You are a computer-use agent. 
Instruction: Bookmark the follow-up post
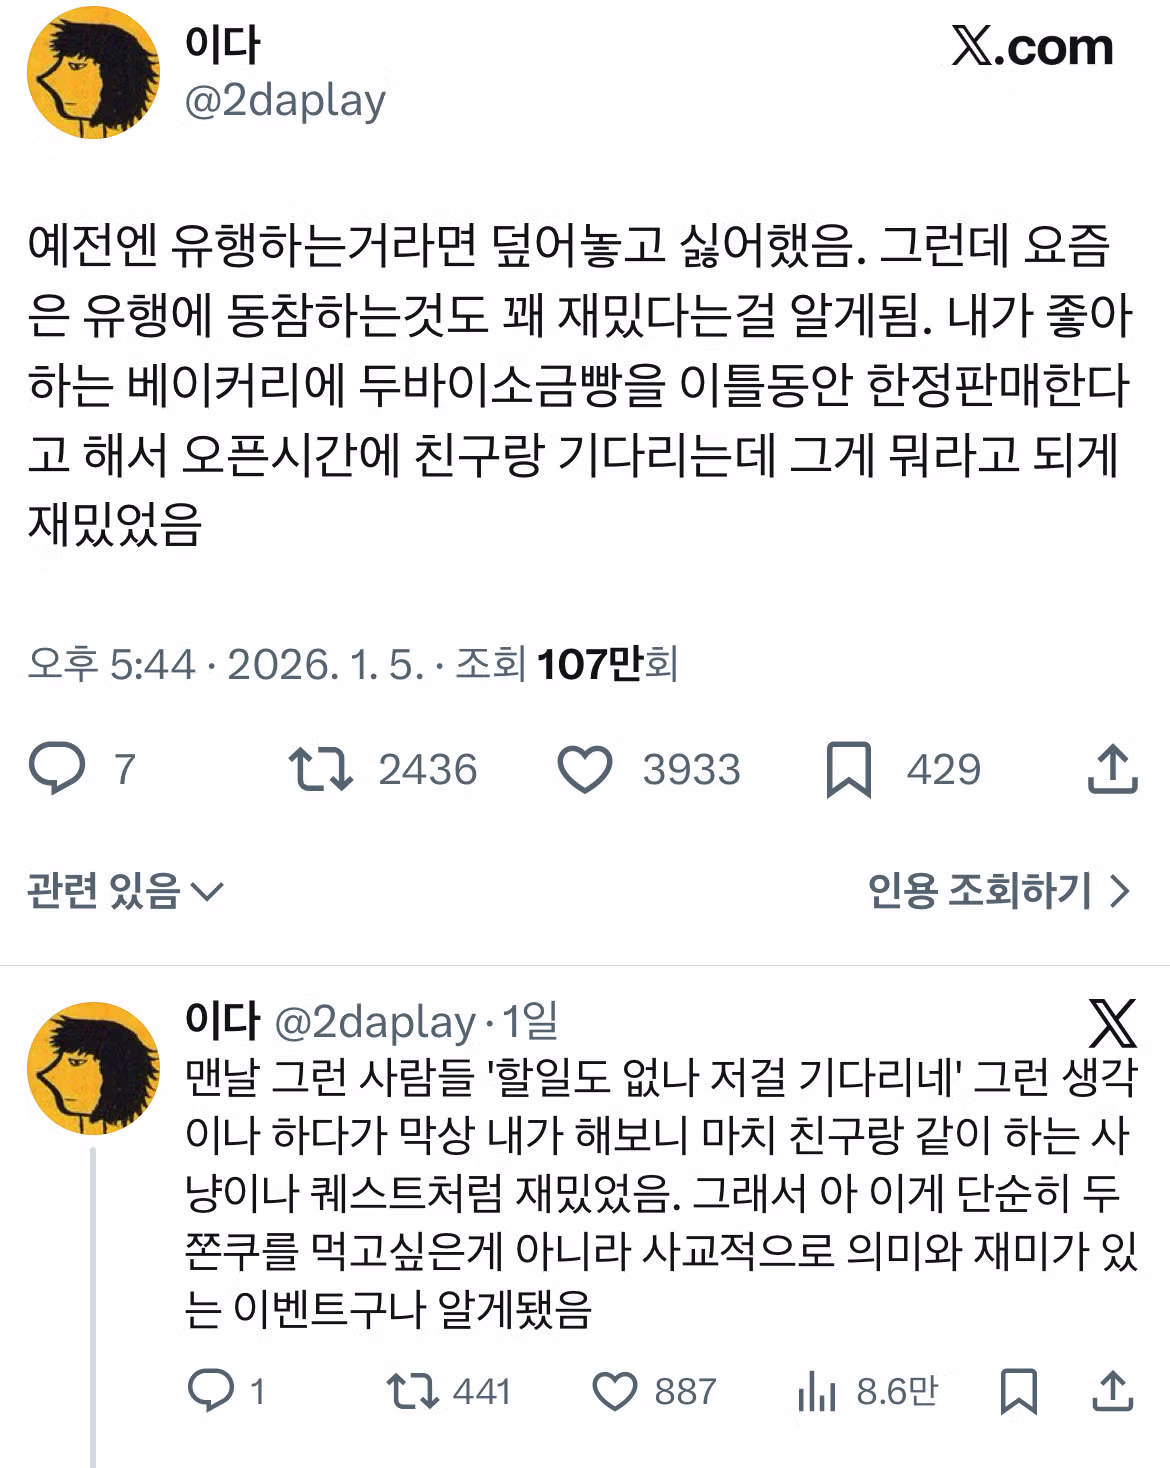pos(1018,1391)
